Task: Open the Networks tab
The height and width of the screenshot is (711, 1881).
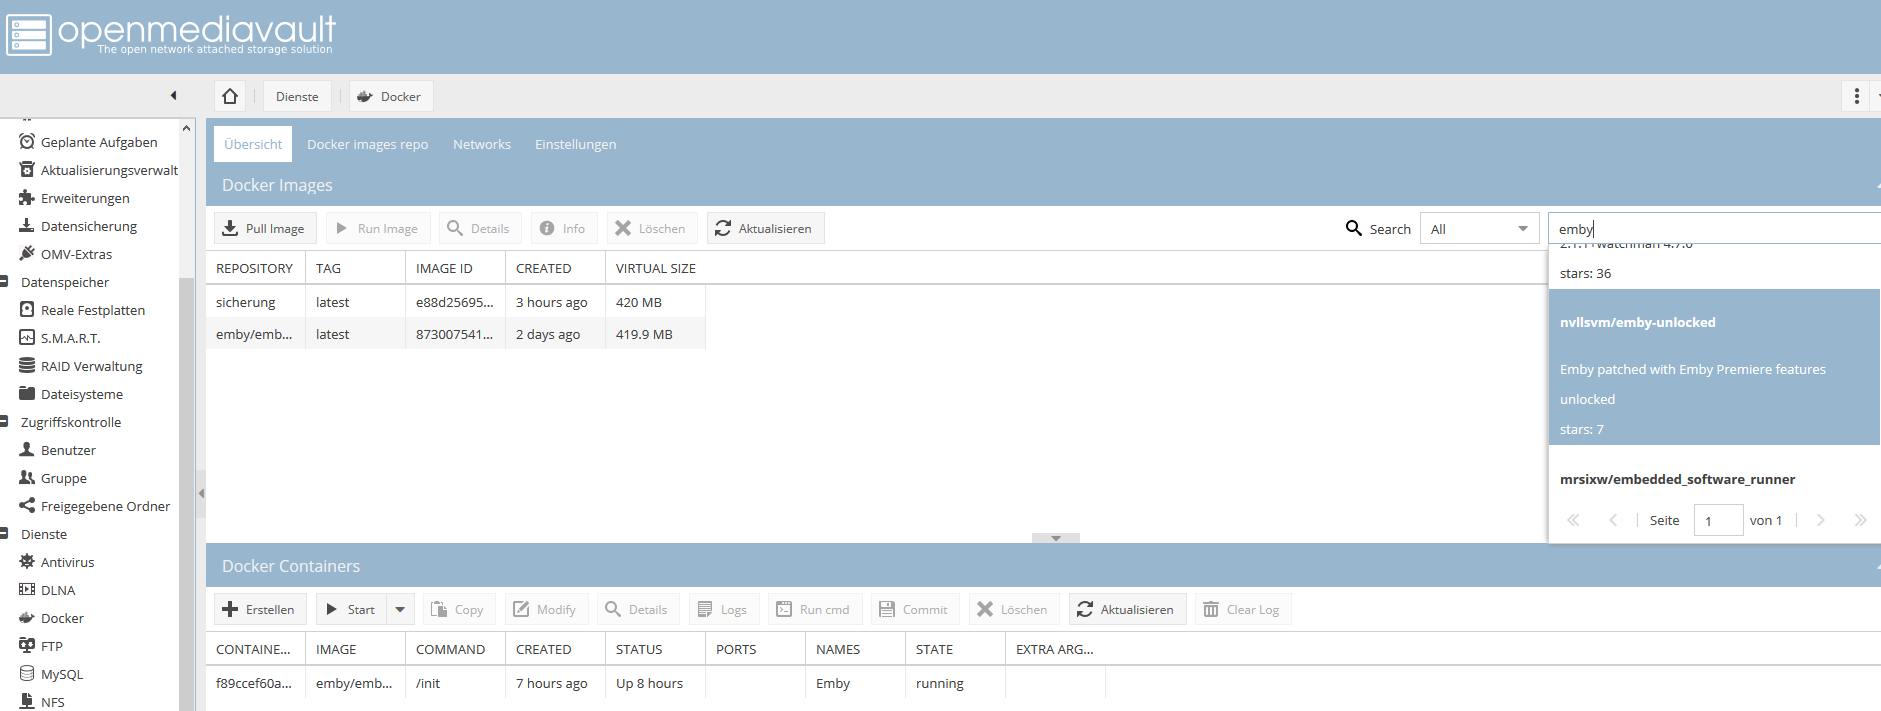Action: (x=482, y=144)
